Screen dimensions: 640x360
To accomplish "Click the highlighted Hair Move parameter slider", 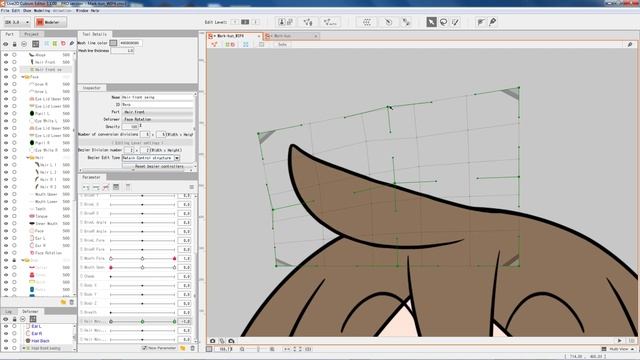I will pyautogui.click(x=142, y=322).
